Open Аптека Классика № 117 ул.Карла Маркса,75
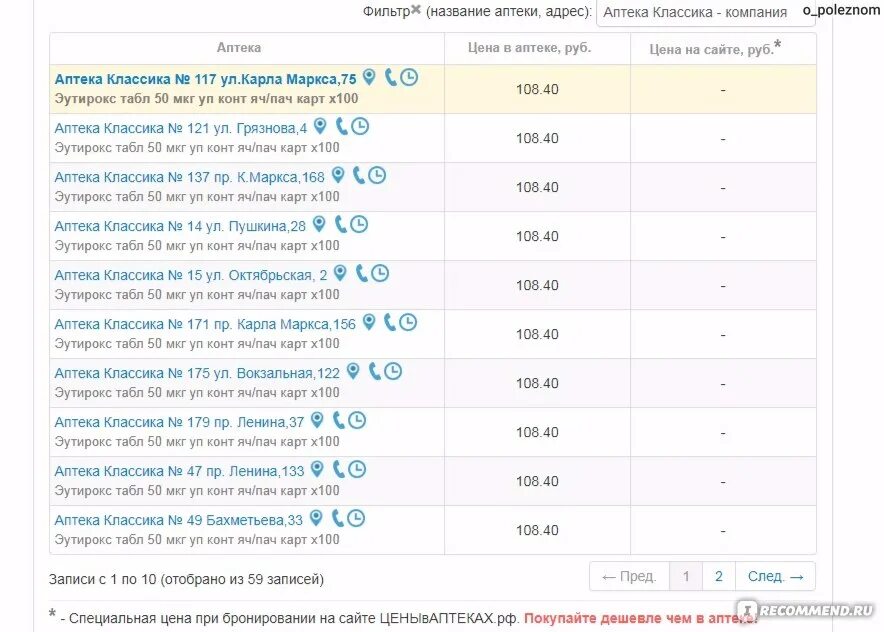Screen dimensions: 884x632 [205, 79]
